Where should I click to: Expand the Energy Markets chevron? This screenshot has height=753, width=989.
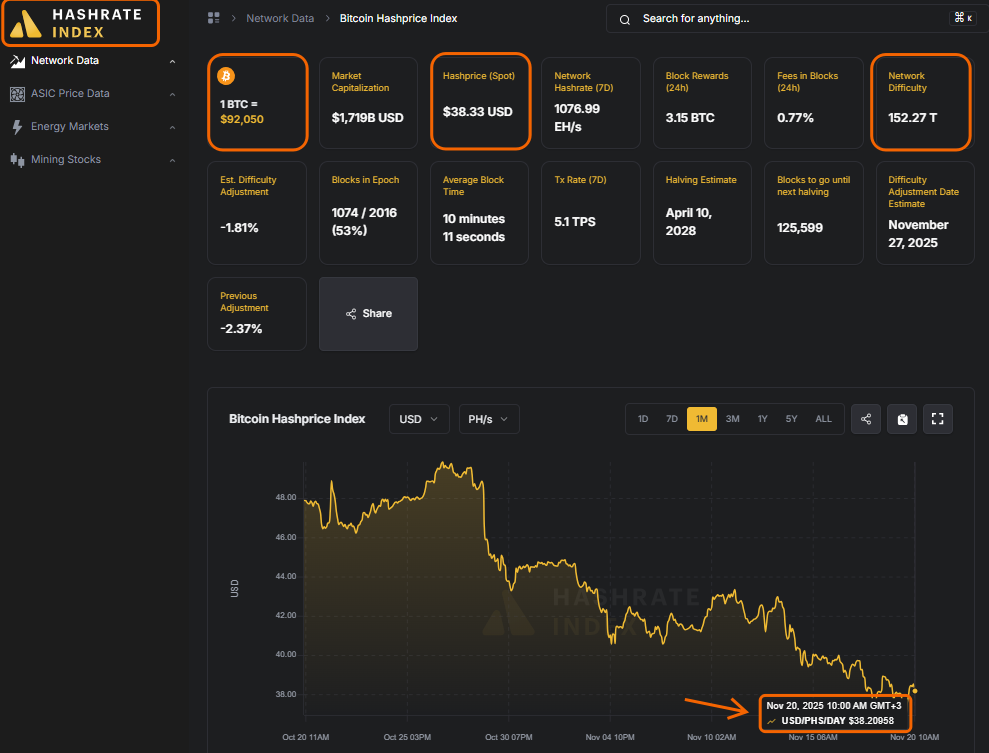point(172,127)
